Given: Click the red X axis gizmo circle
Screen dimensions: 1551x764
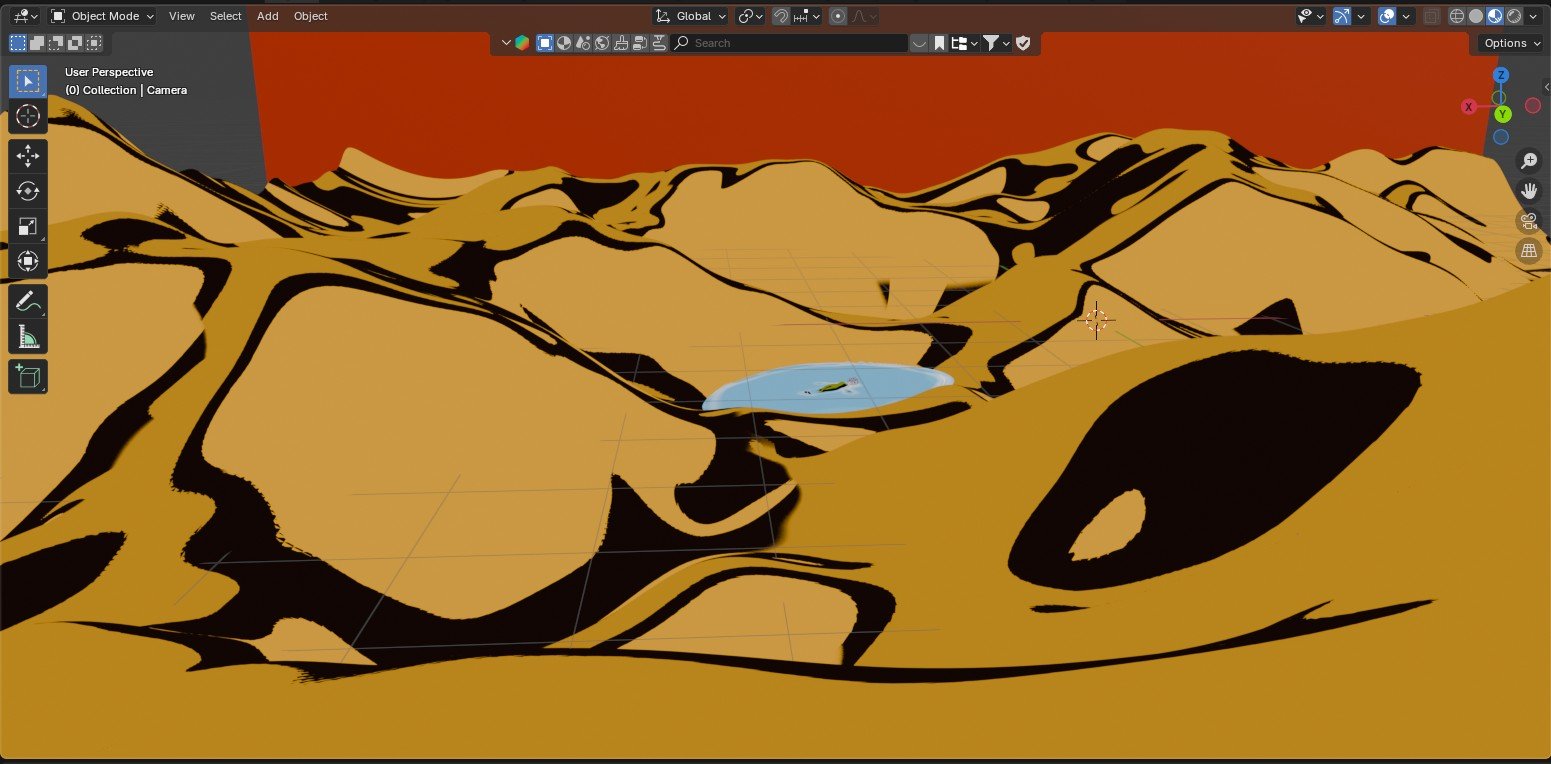Looking at the screenshot, I should tap(1469, 107).
